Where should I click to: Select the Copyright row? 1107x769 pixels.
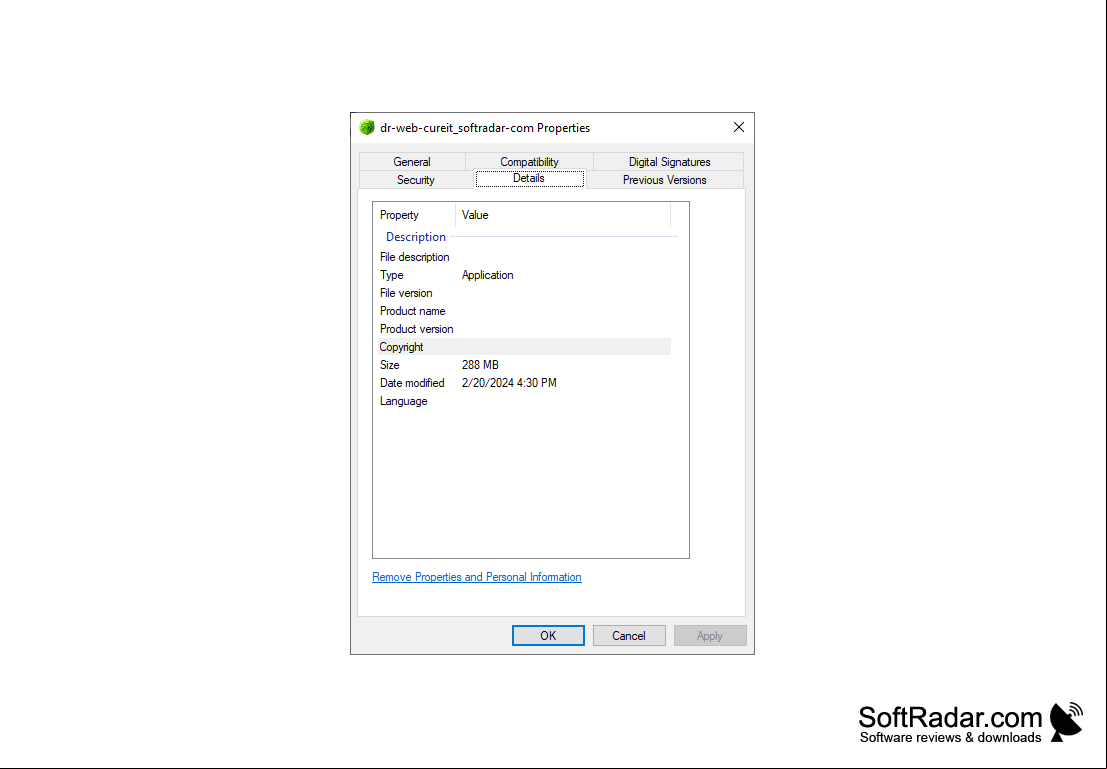pos(525,347)
